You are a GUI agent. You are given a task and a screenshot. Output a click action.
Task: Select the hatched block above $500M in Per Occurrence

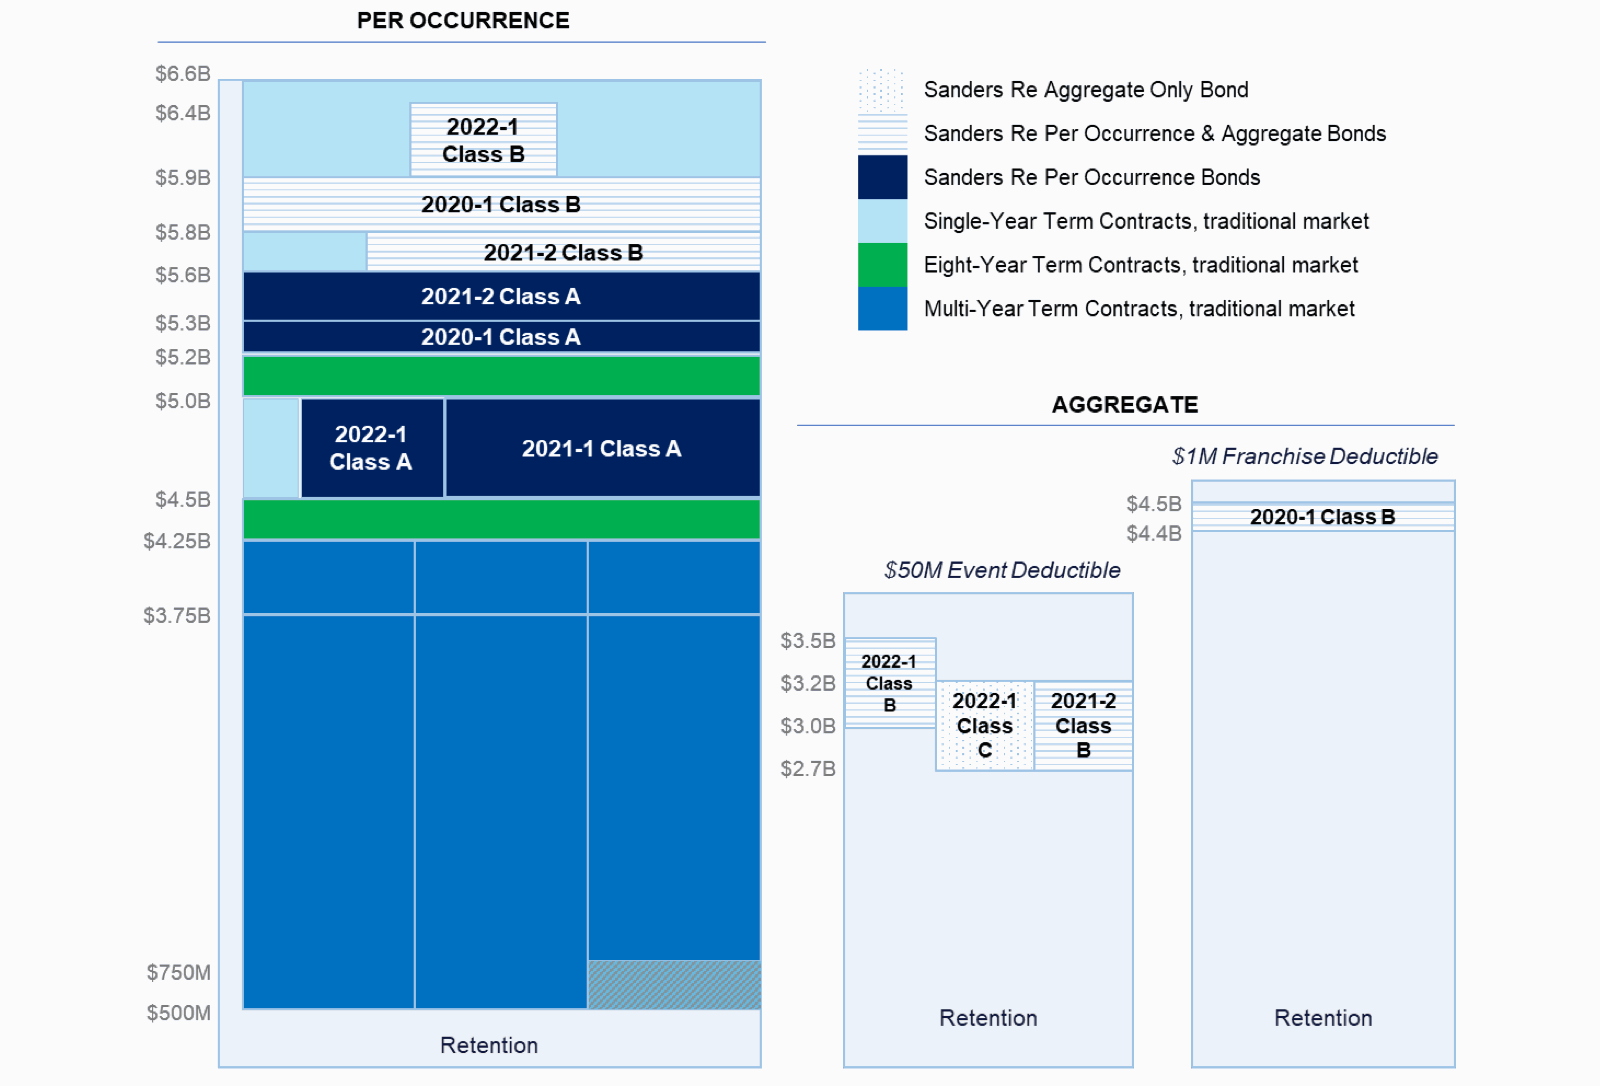point(675,985)
